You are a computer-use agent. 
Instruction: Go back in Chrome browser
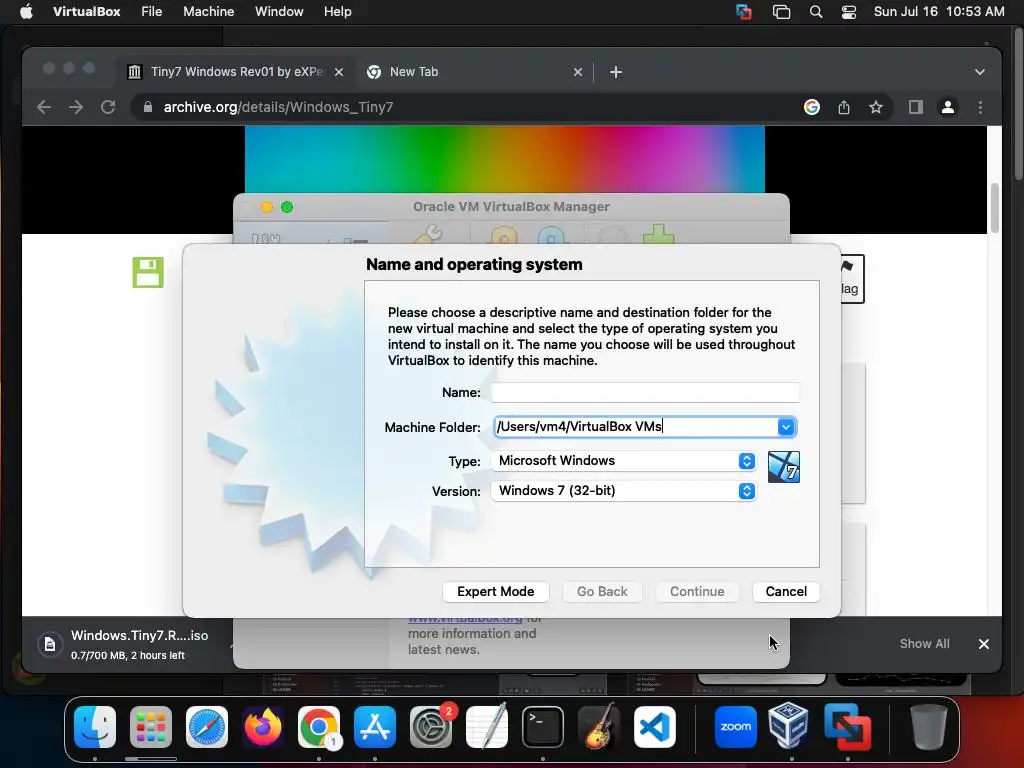click(44, 107)
